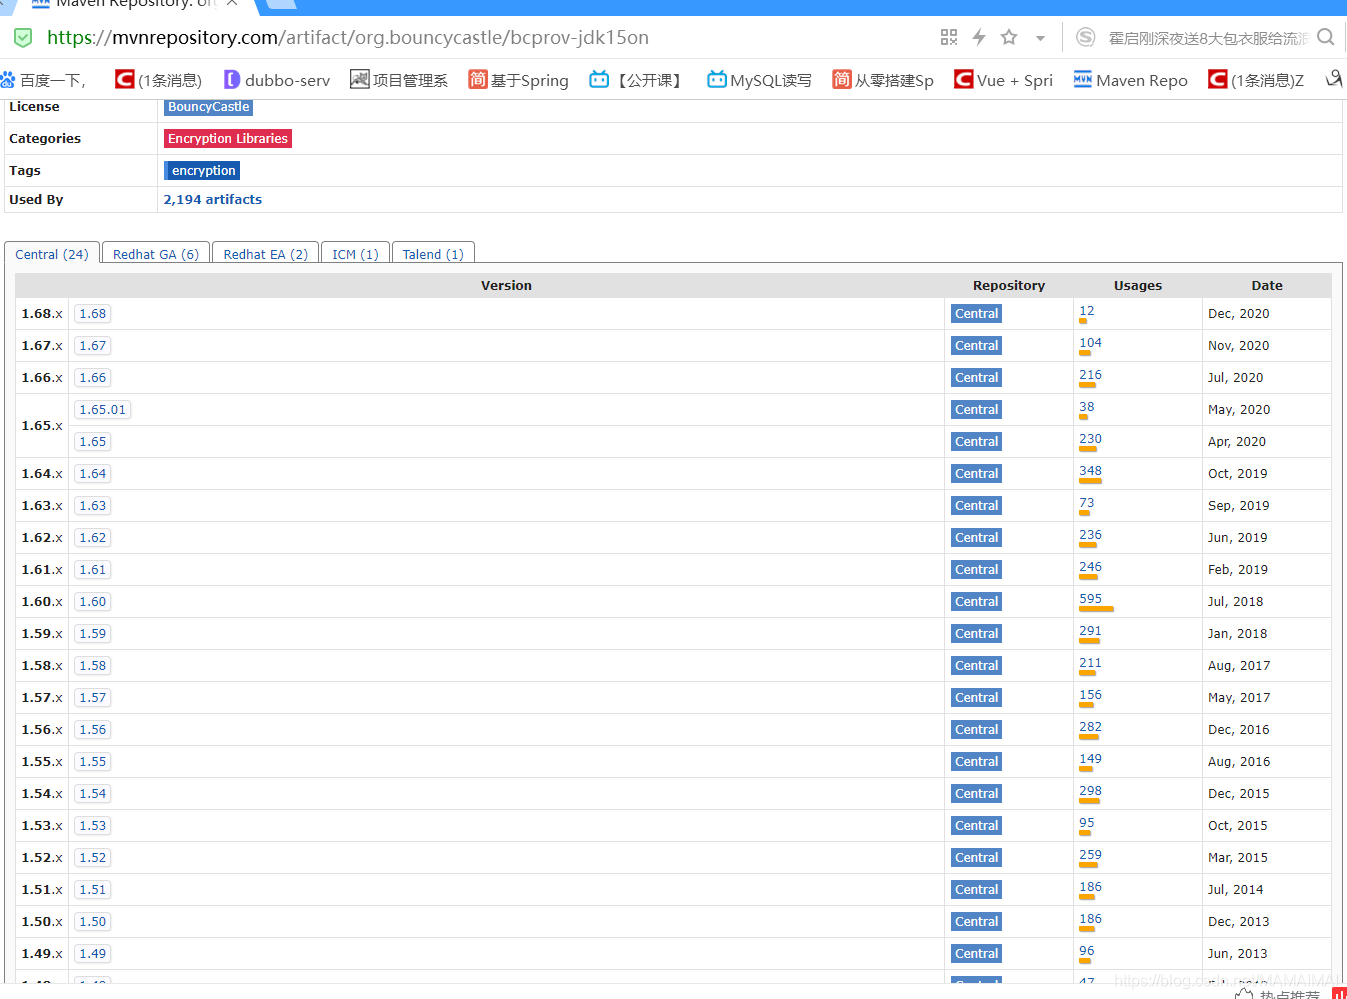
Task: Open version 1.67
Action: tap(93, 346)
